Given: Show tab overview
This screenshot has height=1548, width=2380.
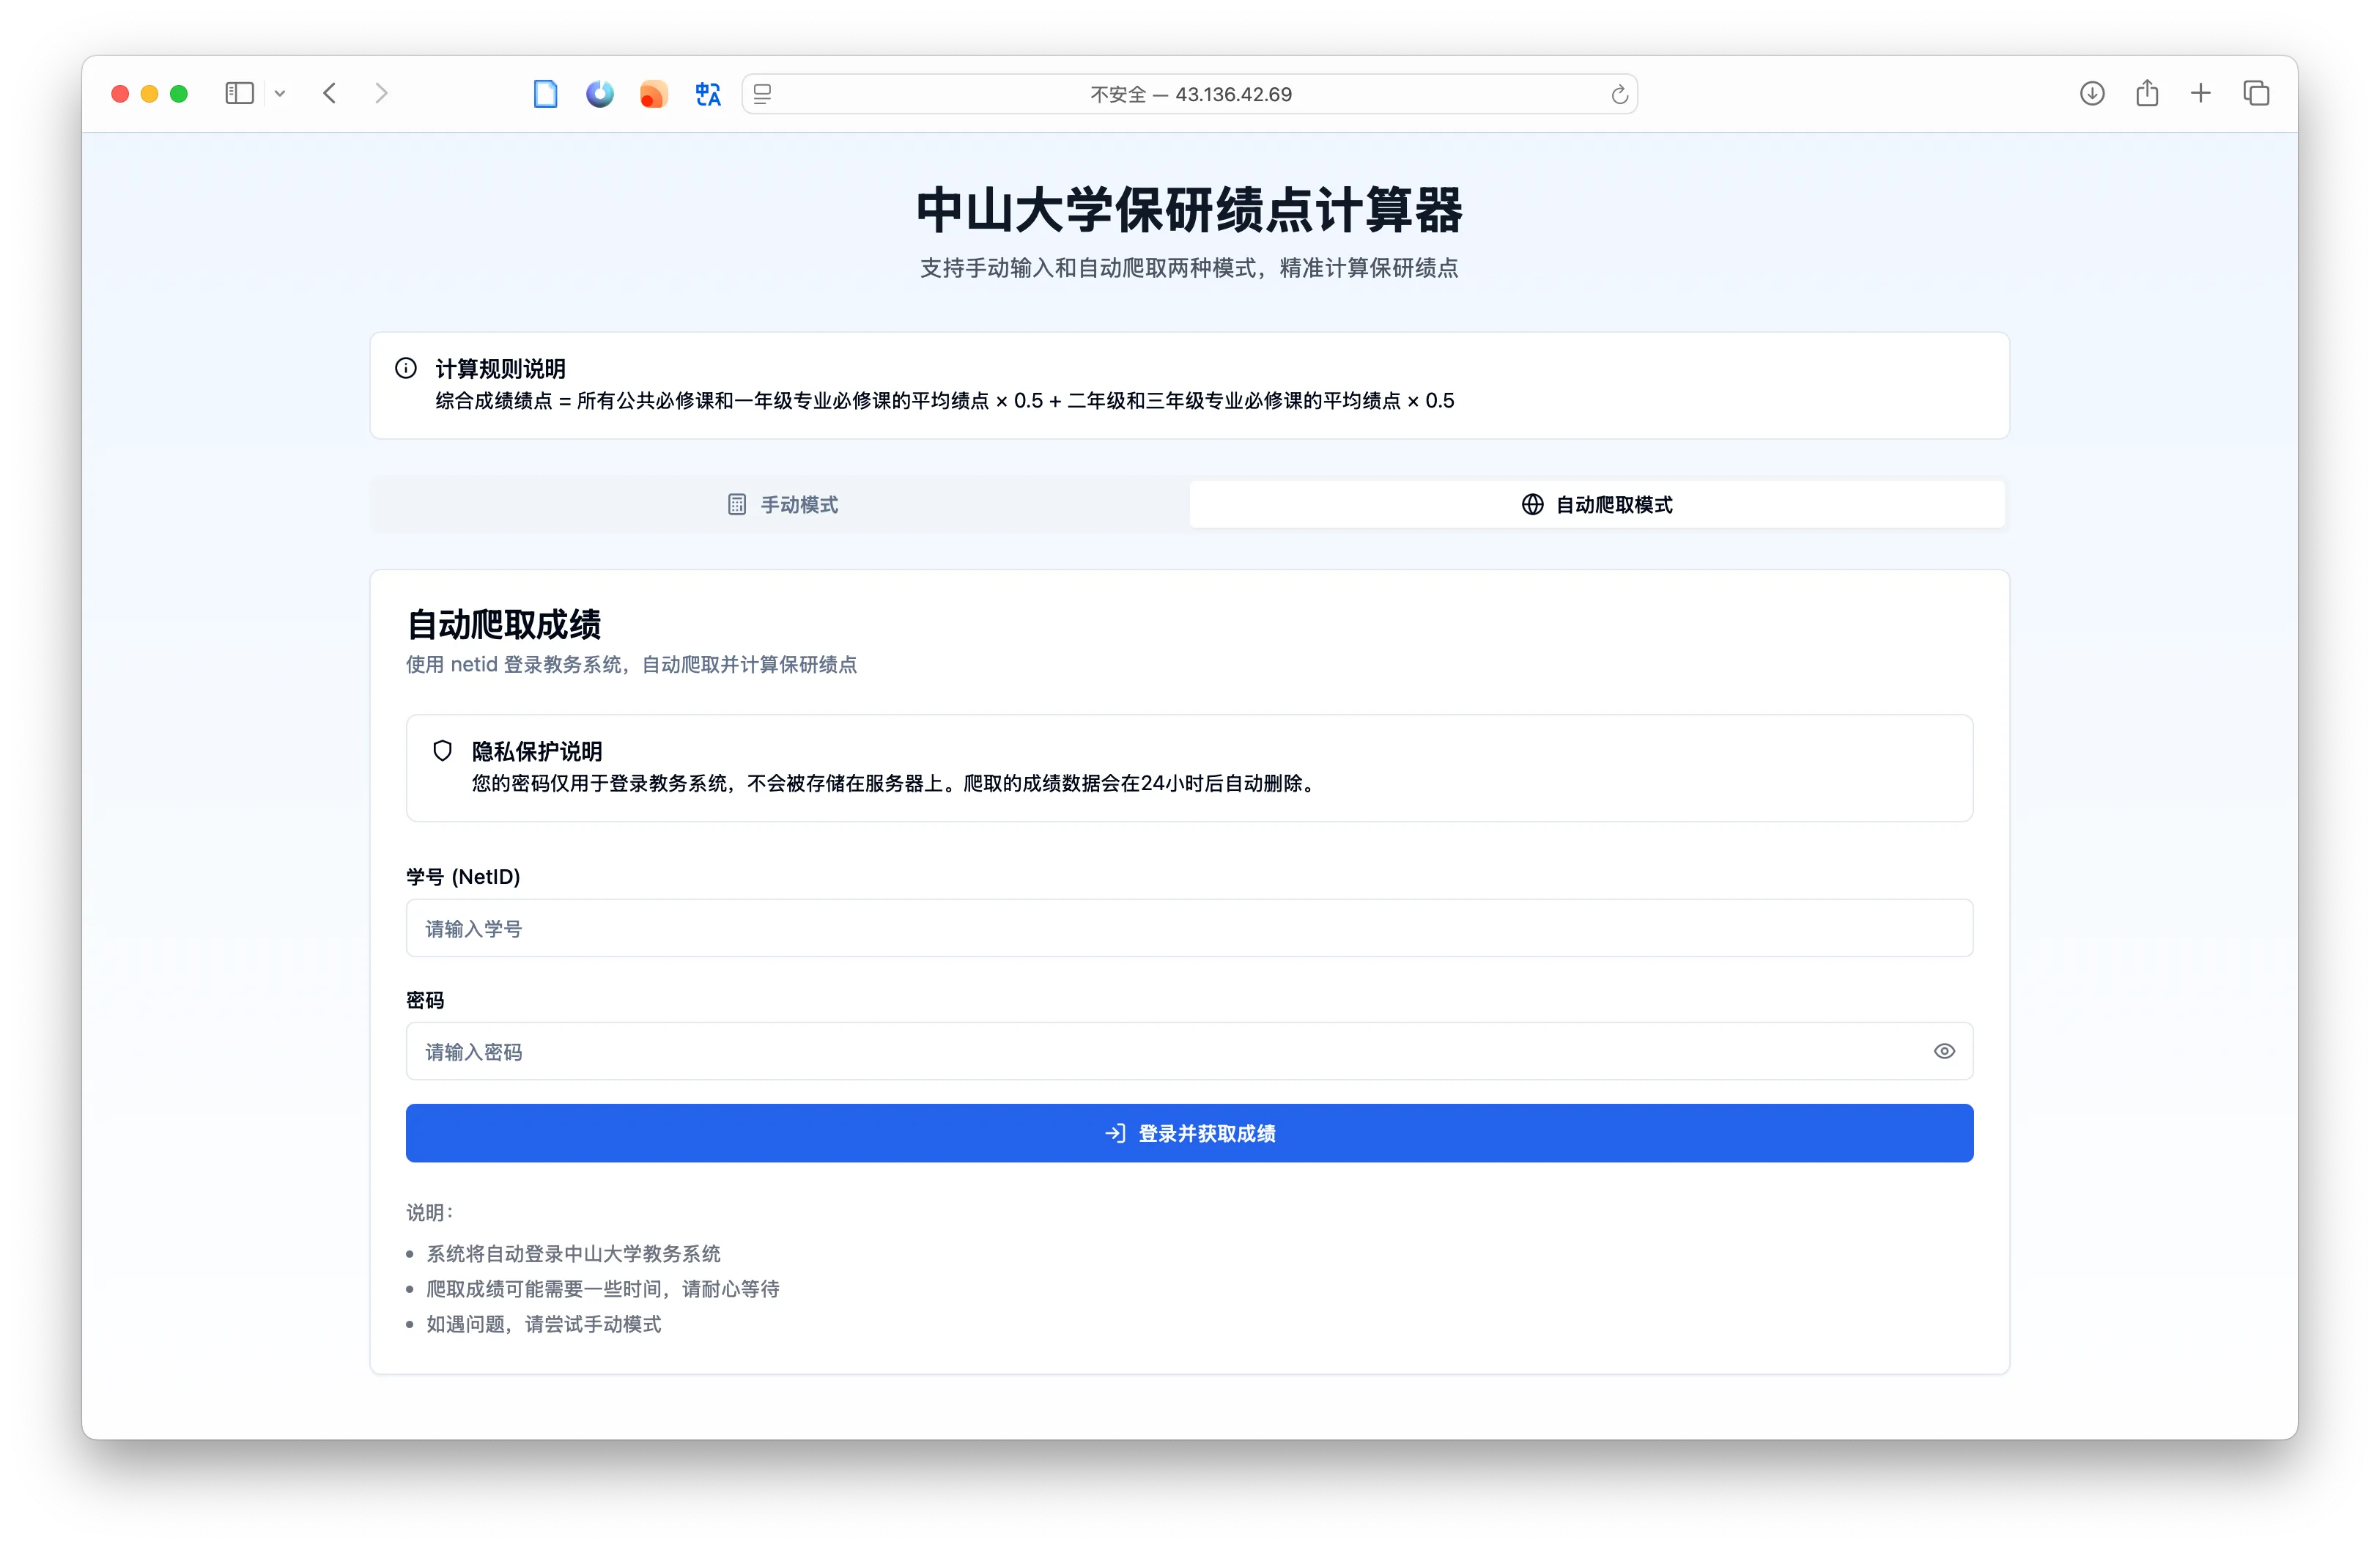Looking at the screenshot, I should pos(2256,94).
